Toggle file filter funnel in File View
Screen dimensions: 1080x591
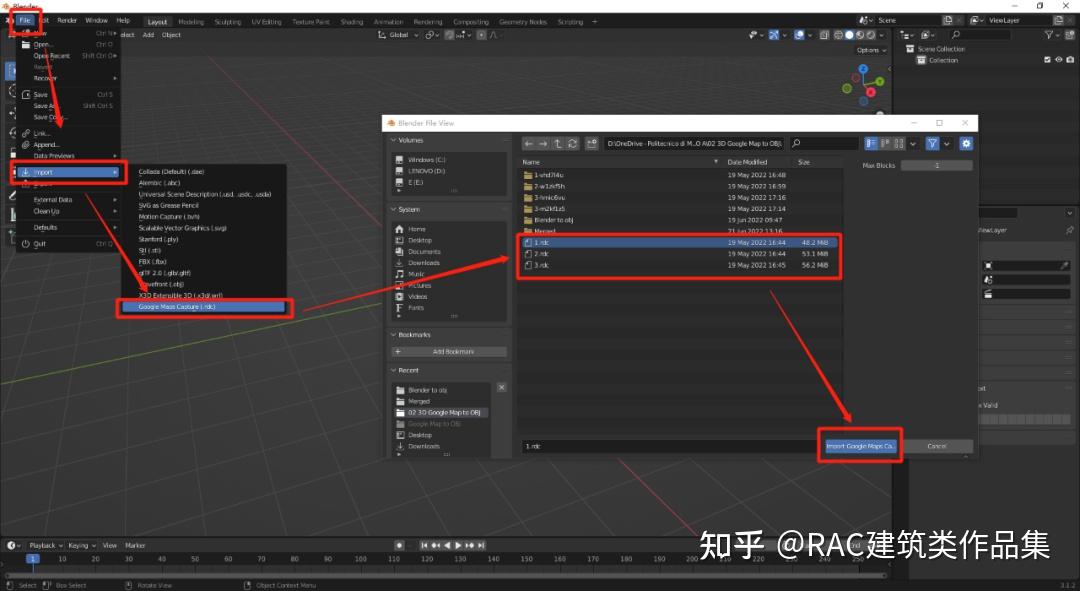click(932, 143)
